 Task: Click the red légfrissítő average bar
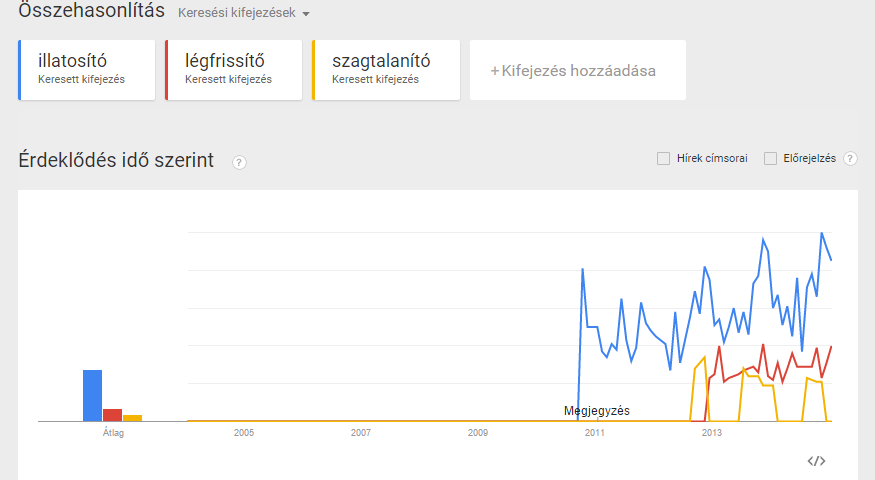(x=113, y=415)
